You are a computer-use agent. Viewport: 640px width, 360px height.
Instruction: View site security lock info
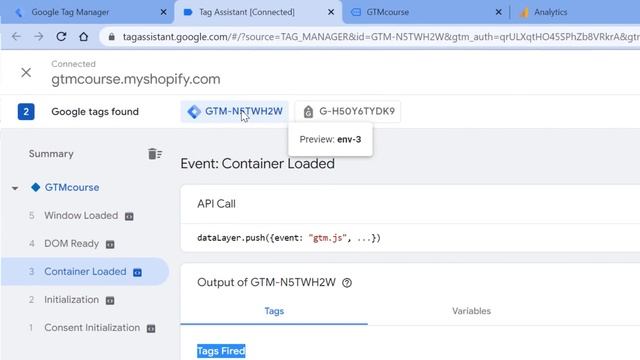coord(111,37)
